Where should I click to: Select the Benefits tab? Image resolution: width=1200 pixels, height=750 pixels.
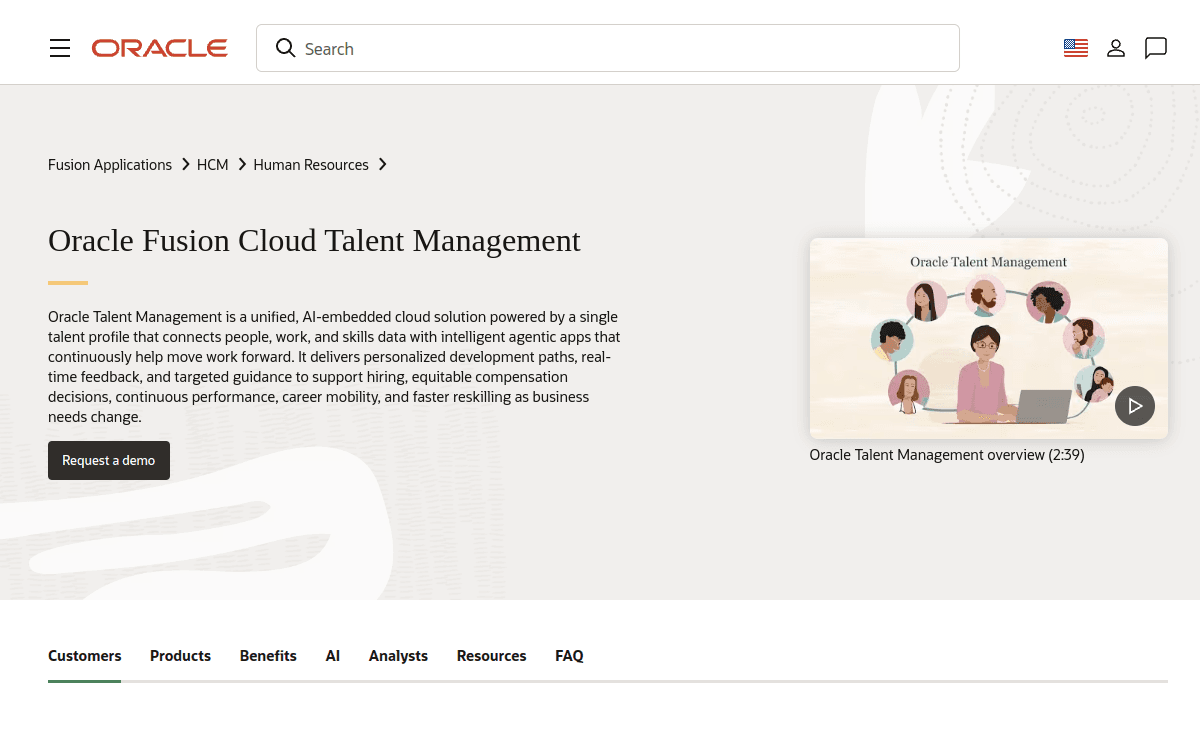coord(268,656)
